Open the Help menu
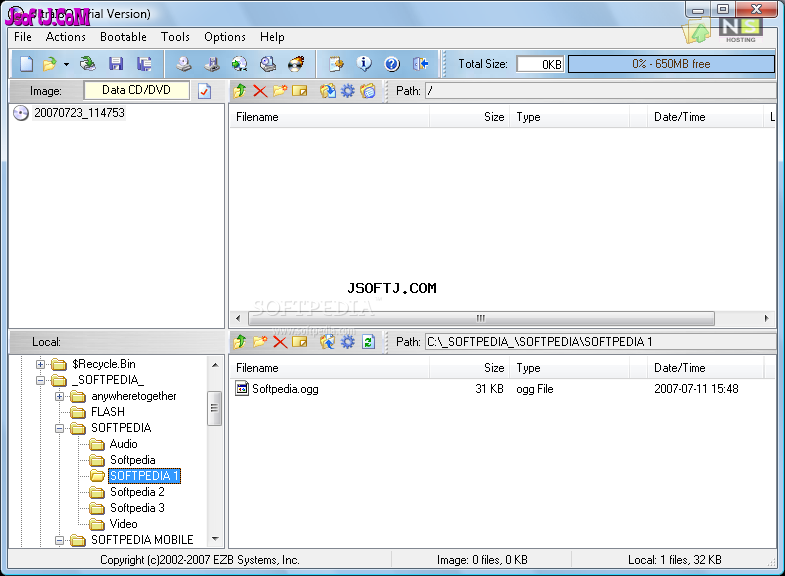This screenshot has width=785, height=576. coord(272,37)
